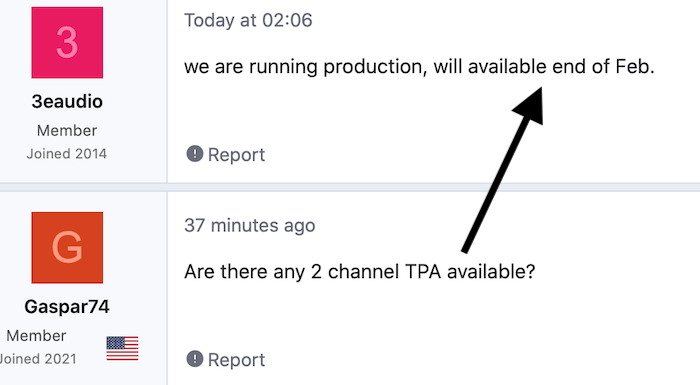Open the orange G avatar of Gaspar74

coord(67,247)
